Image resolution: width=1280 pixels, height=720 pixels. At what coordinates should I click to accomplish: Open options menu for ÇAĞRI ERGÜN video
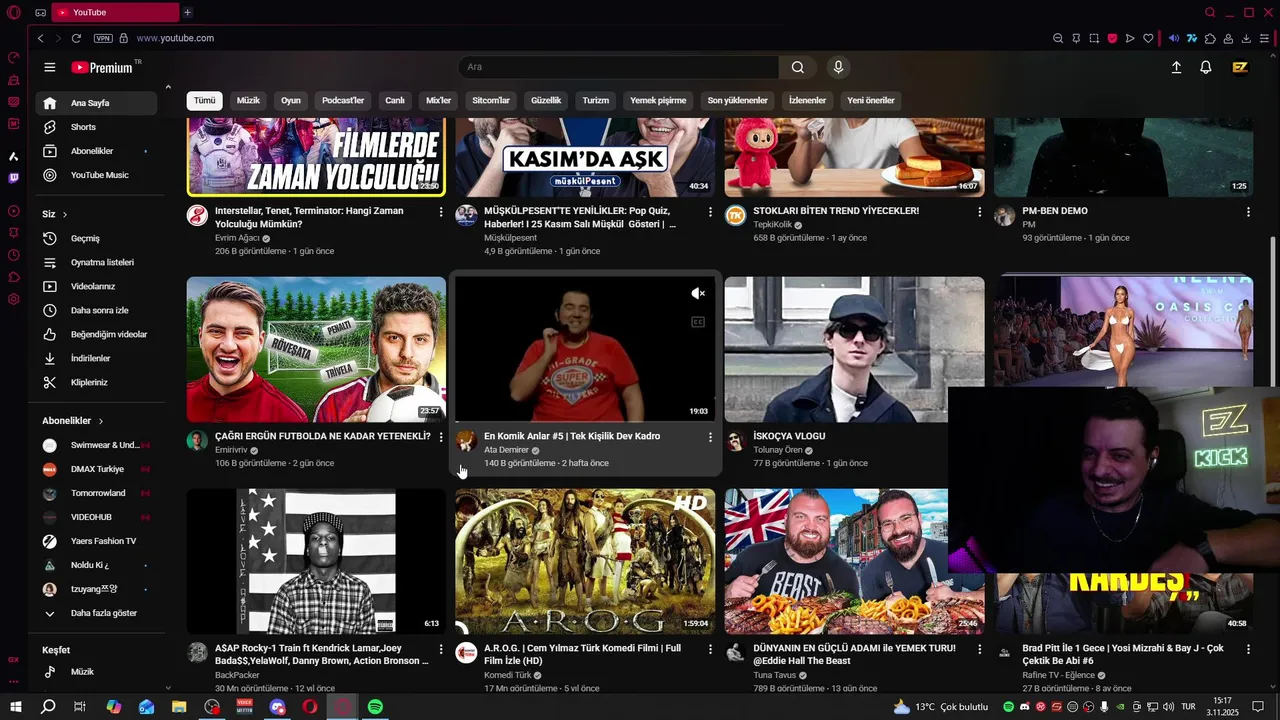tap(441, 437)
